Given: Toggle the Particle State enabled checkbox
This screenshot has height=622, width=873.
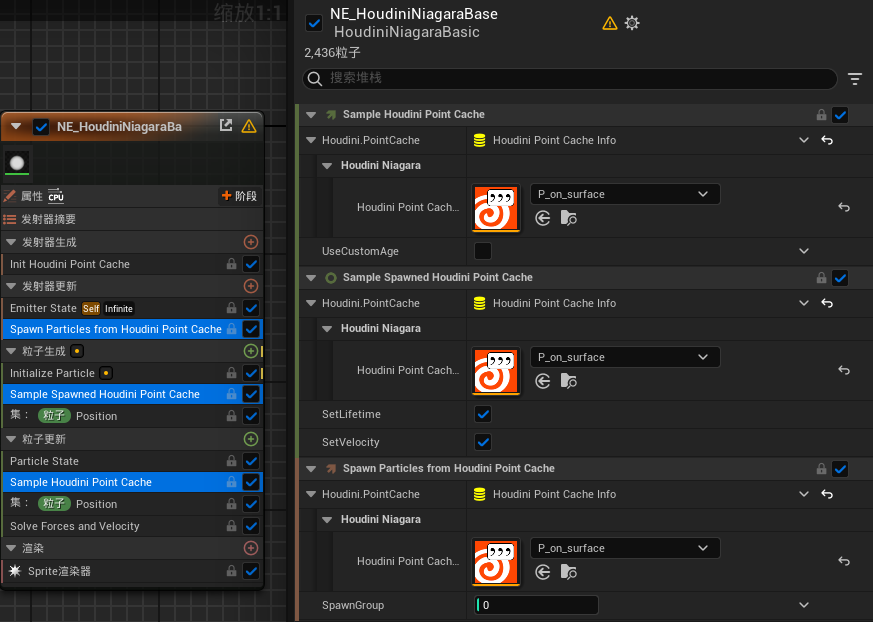Looking at the screenshot, I should (251, 461).
